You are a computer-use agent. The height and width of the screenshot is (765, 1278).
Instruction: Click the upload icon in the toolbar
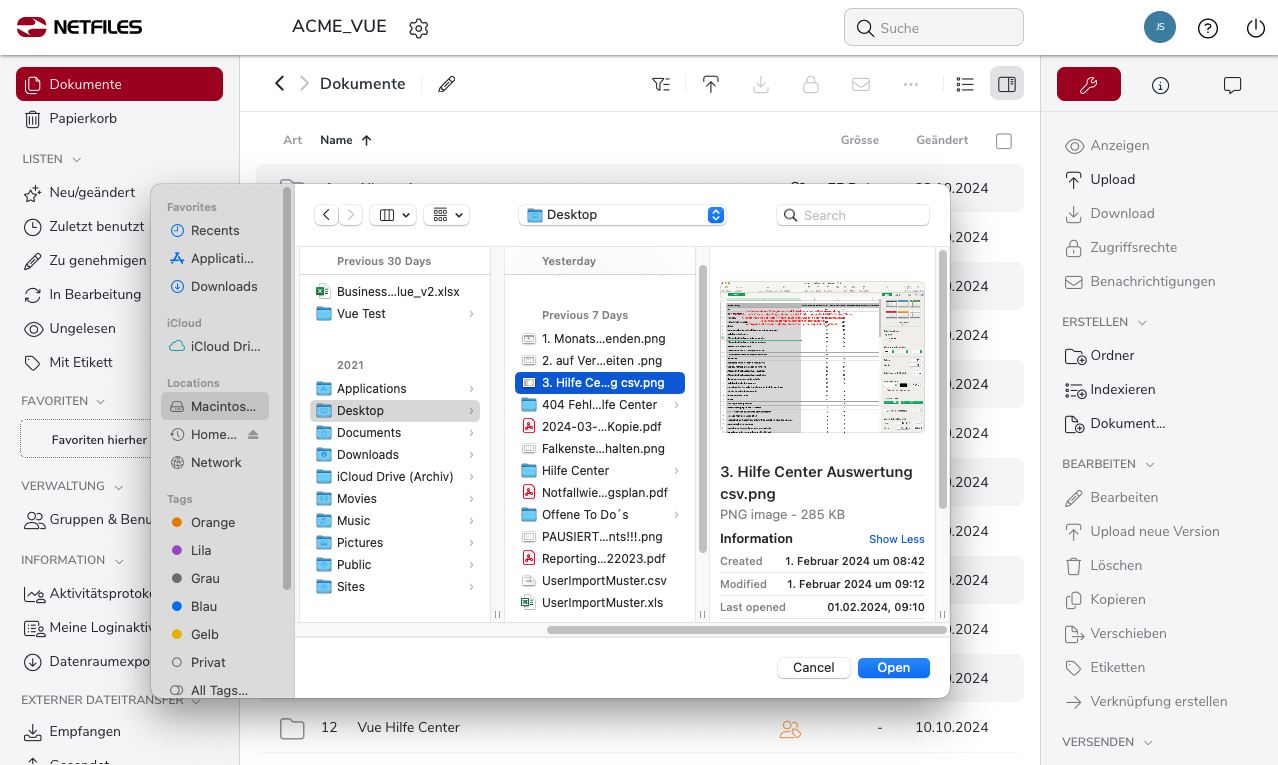click(x=711, y=85)
